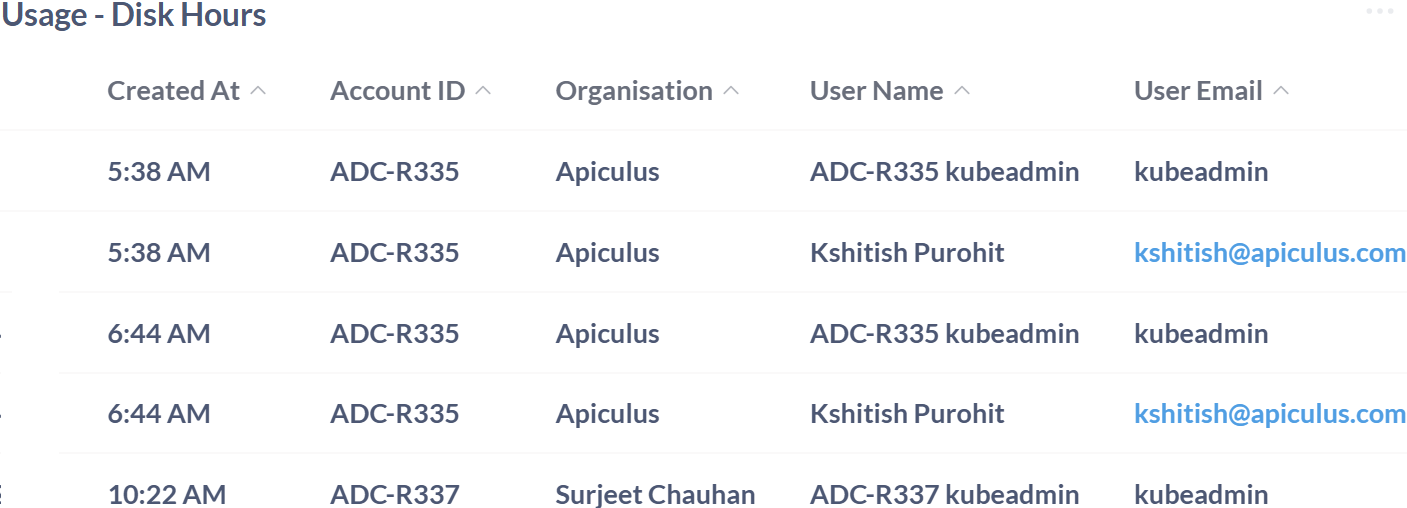Open the card's ellipsis options menu
Screen dimensions: 1407x508
pyautogui.click(x=1379, y=11)
